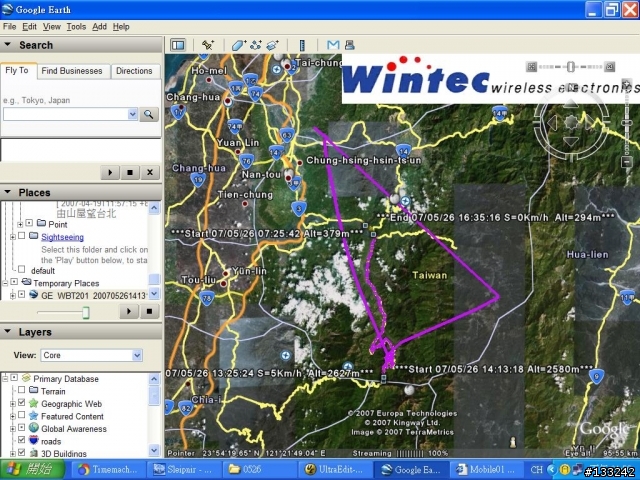This screenshot has width=640, height=480.
Task: Click the 3D Buildings layer icon
Action: point(34,453)
